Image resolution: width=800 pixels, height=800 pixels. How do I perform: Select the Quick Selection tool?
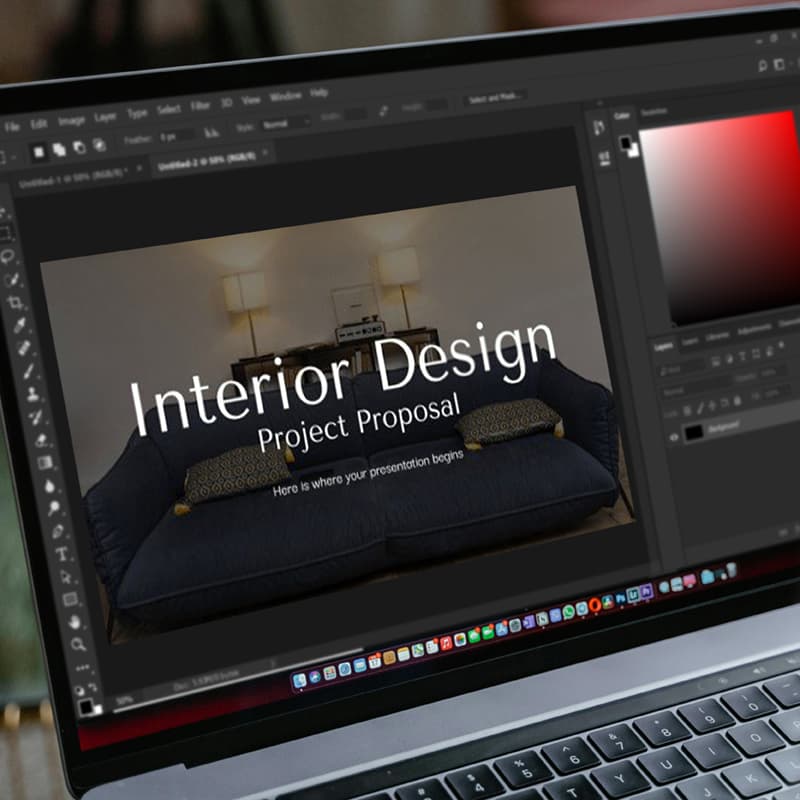click(x=12, y=280)
